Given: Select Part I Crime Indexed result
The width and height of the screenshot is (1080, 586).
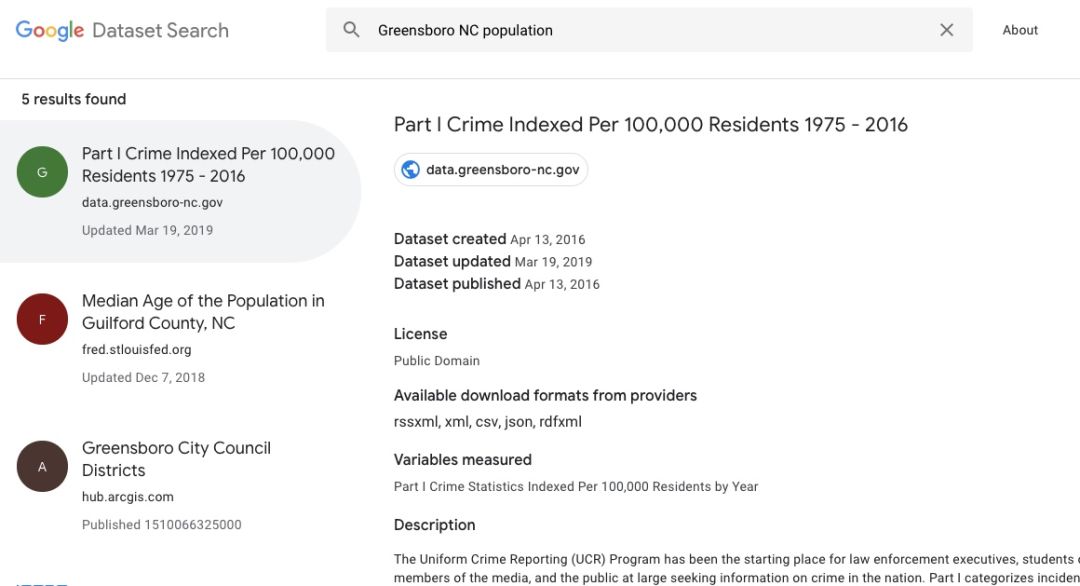Looking at the screenshot, I should (x=208, y=164).
